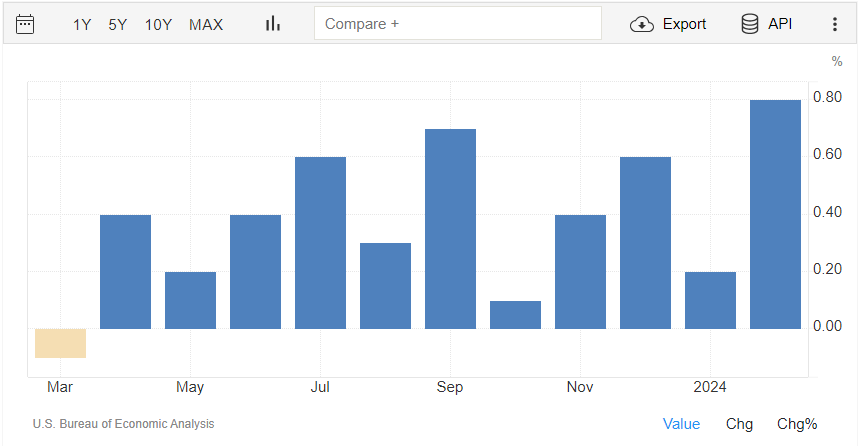This screenshot has width=858, height=446.
Task: Click the 2024 x-axis label
Action: click(x=710, y=387)
